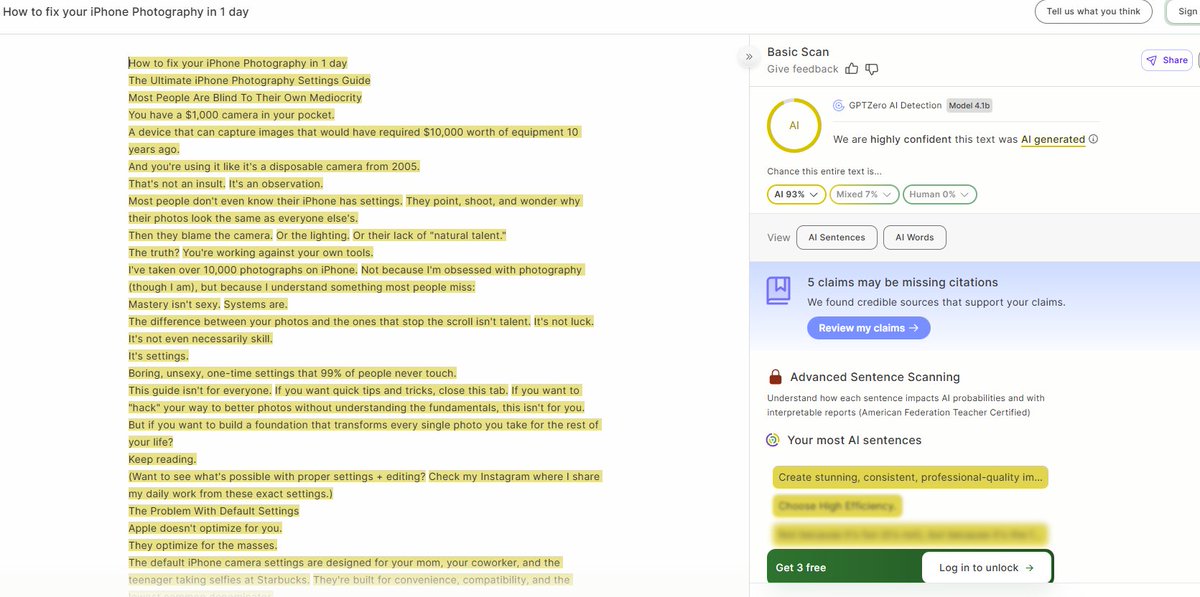Click Tell us what you think
Screen dimensions: 1200x597
tap(1093, 12)
